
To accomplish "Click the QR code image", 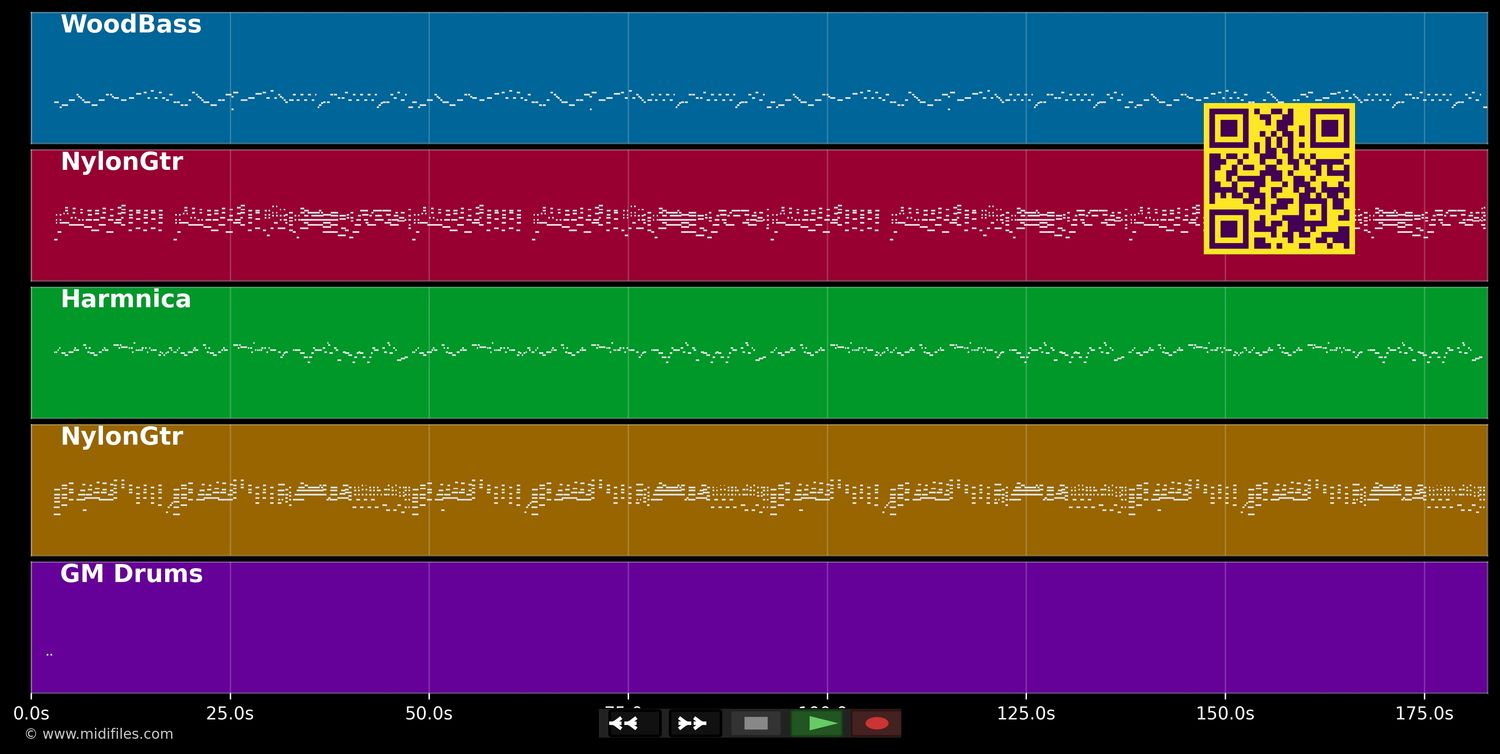I will coord(1279,179).
